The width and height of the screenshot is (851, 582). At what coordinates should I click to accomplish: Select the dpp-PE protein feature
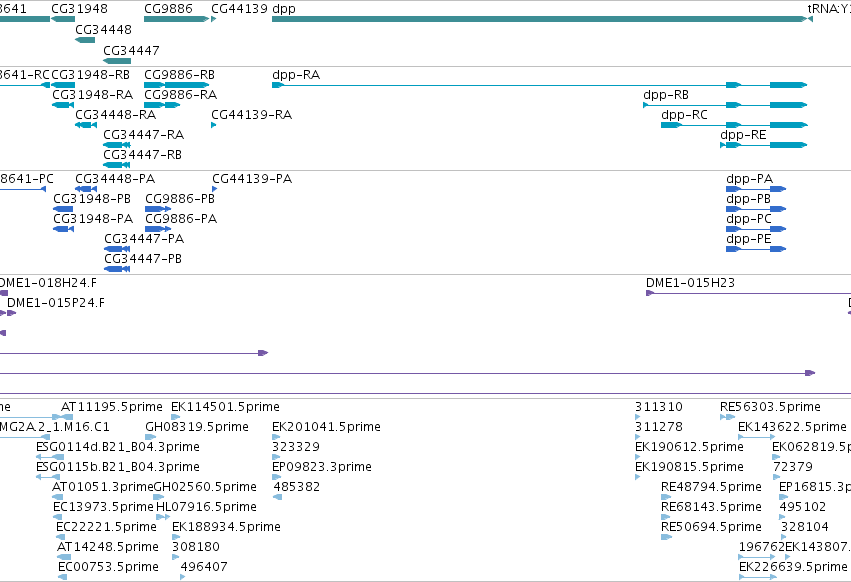point(756,249)
